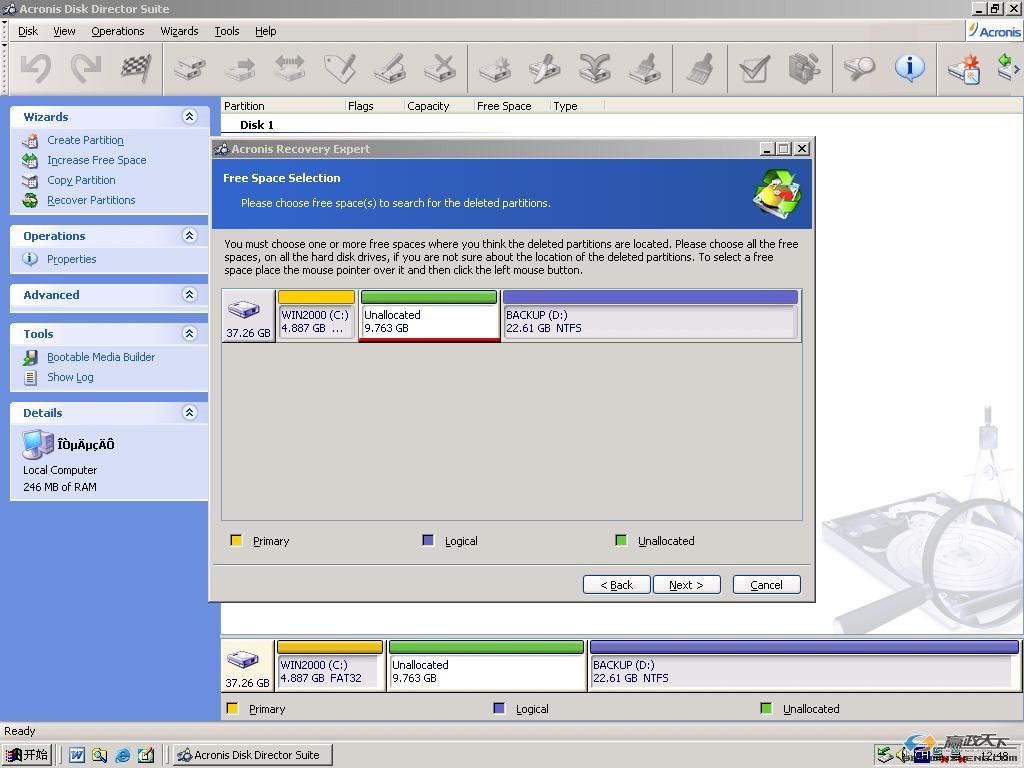The image size is (1024, 768).
Task: Click Acronis Disk Director Suite taskbar button
Action: pyautogui.click(x=253, y=755)
